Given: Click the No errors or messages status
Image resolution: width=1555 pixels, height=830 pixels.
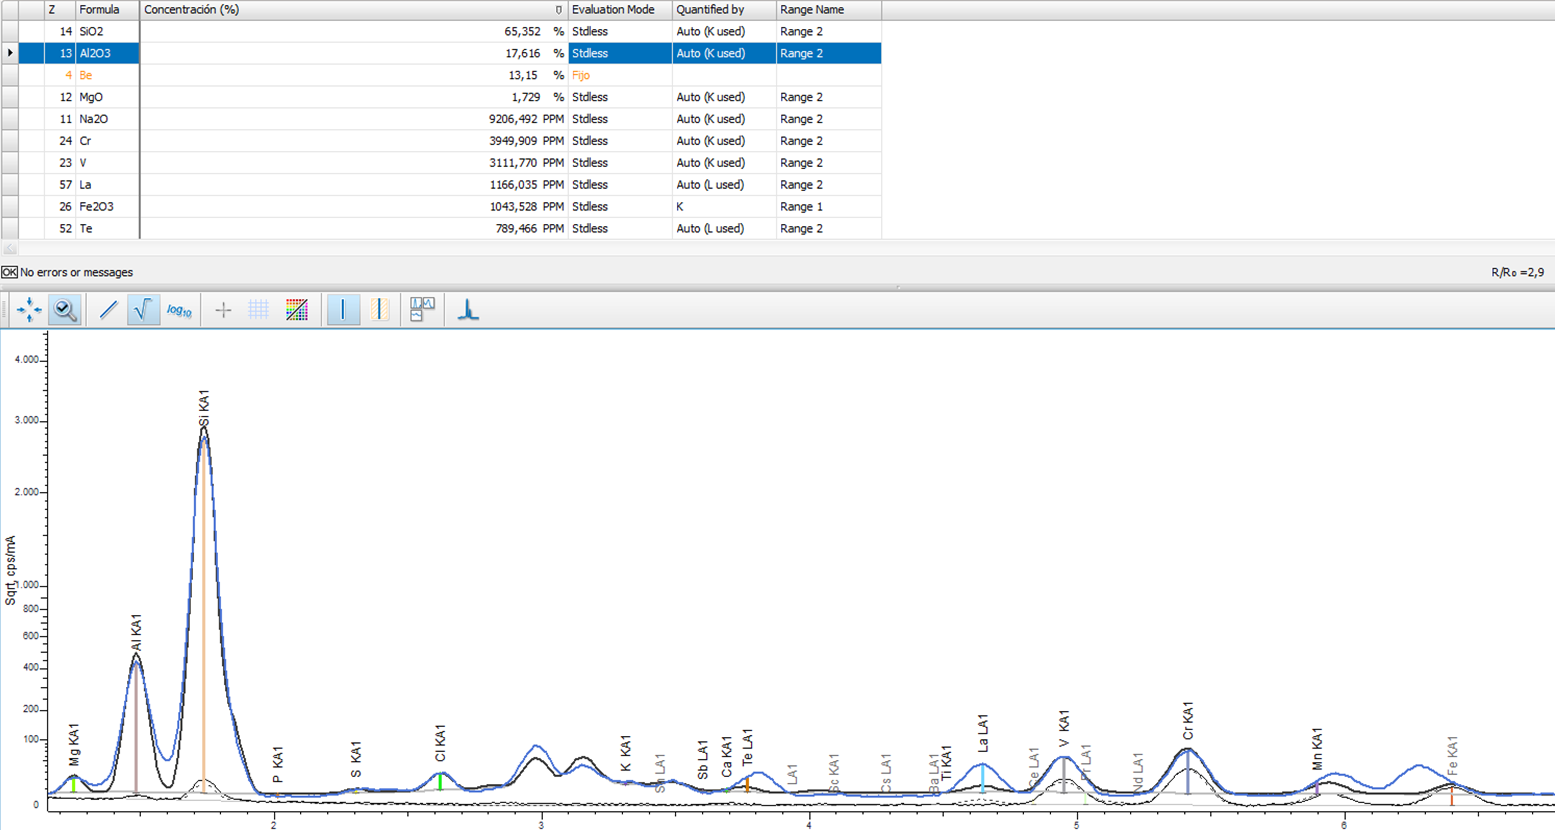Looking at the screenshot, I should click(77, 272).
